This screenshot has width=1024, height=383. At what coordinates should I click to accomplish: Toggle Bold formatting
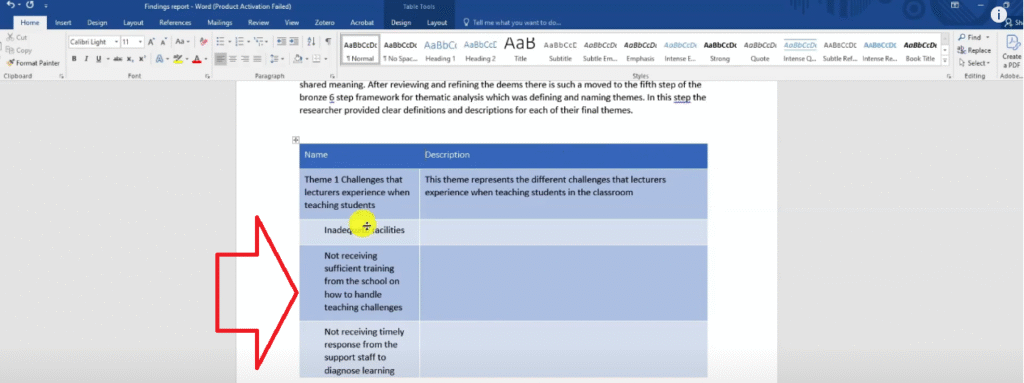74,59
